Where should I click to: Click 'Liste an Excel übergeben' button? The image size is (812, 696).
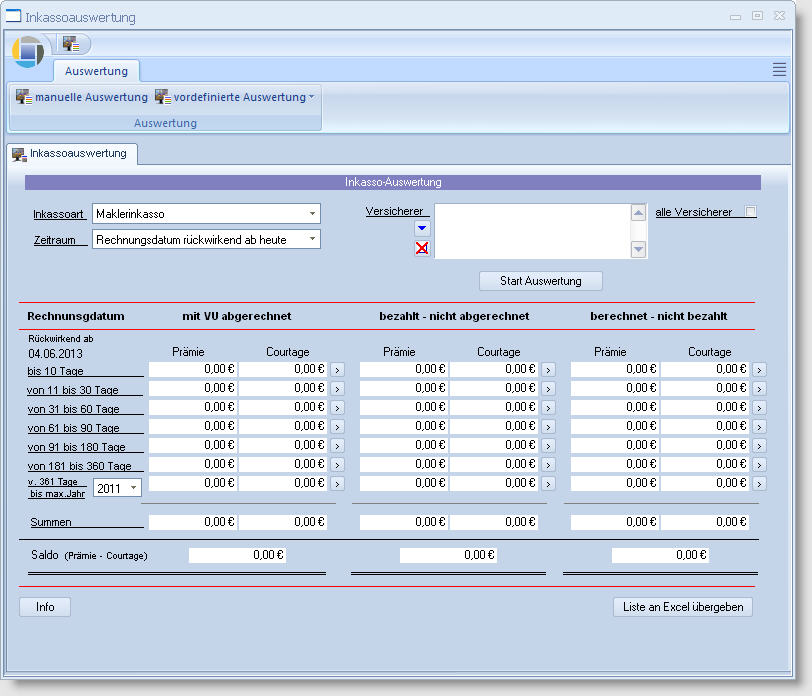pos(682,607)
